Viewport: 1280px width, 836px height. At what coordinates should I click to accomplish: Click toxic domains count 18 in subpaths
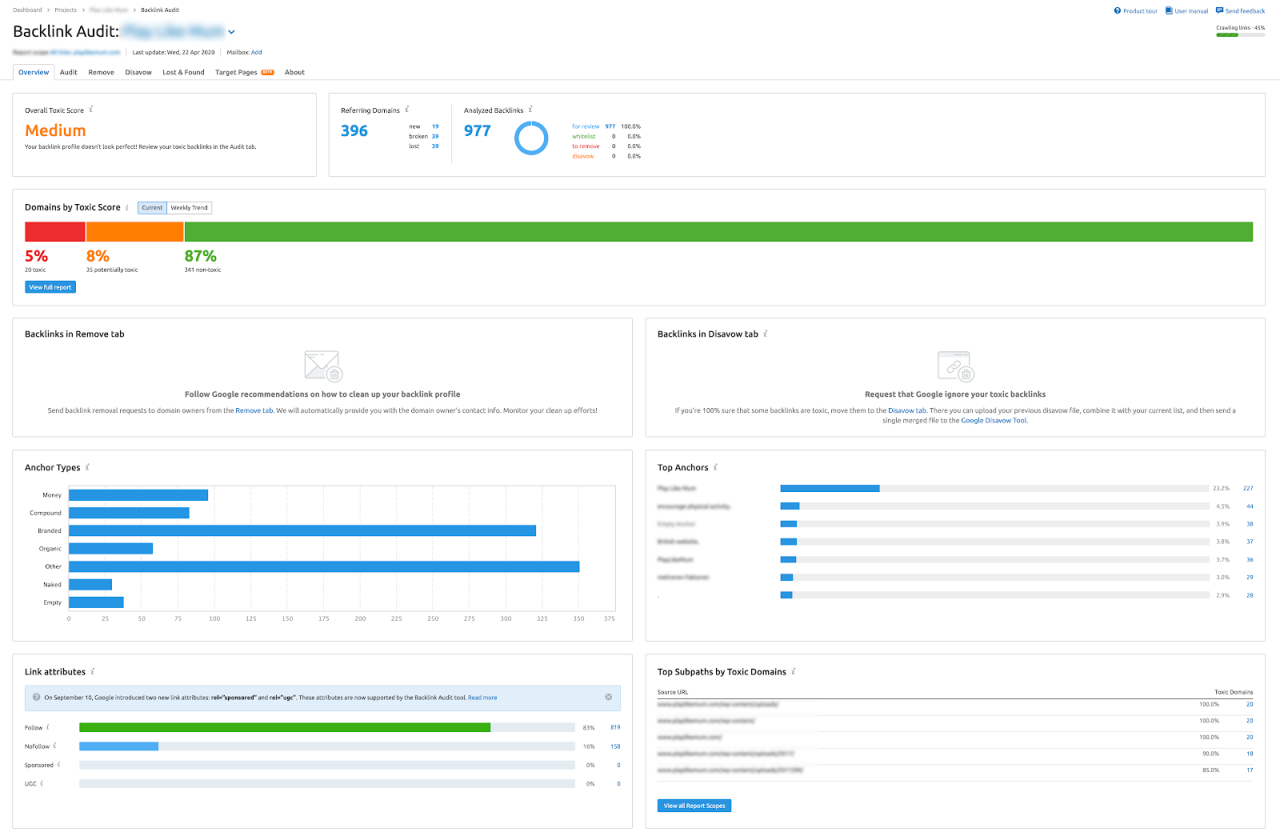pyautogui.click(x=1250, y=754)
